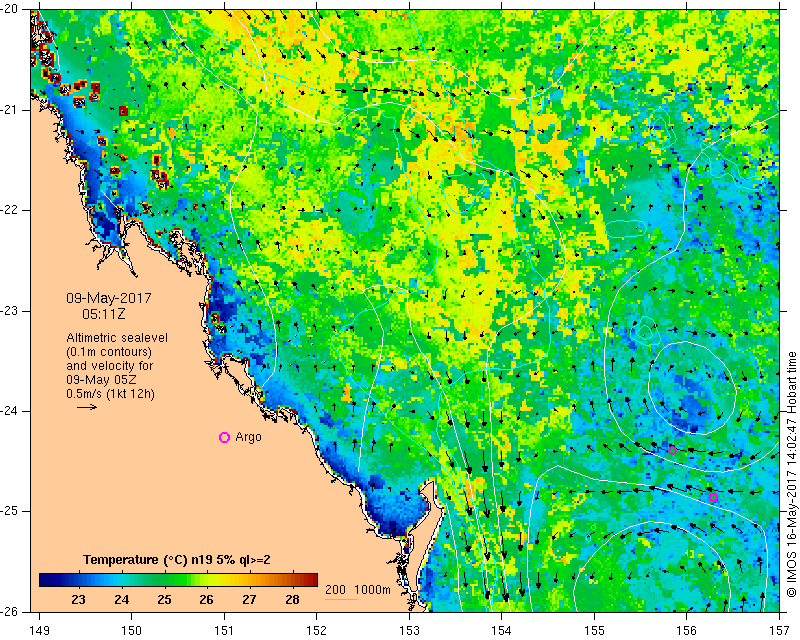
Task: Click the longitude axis label 152
Action: pos(317,631)
